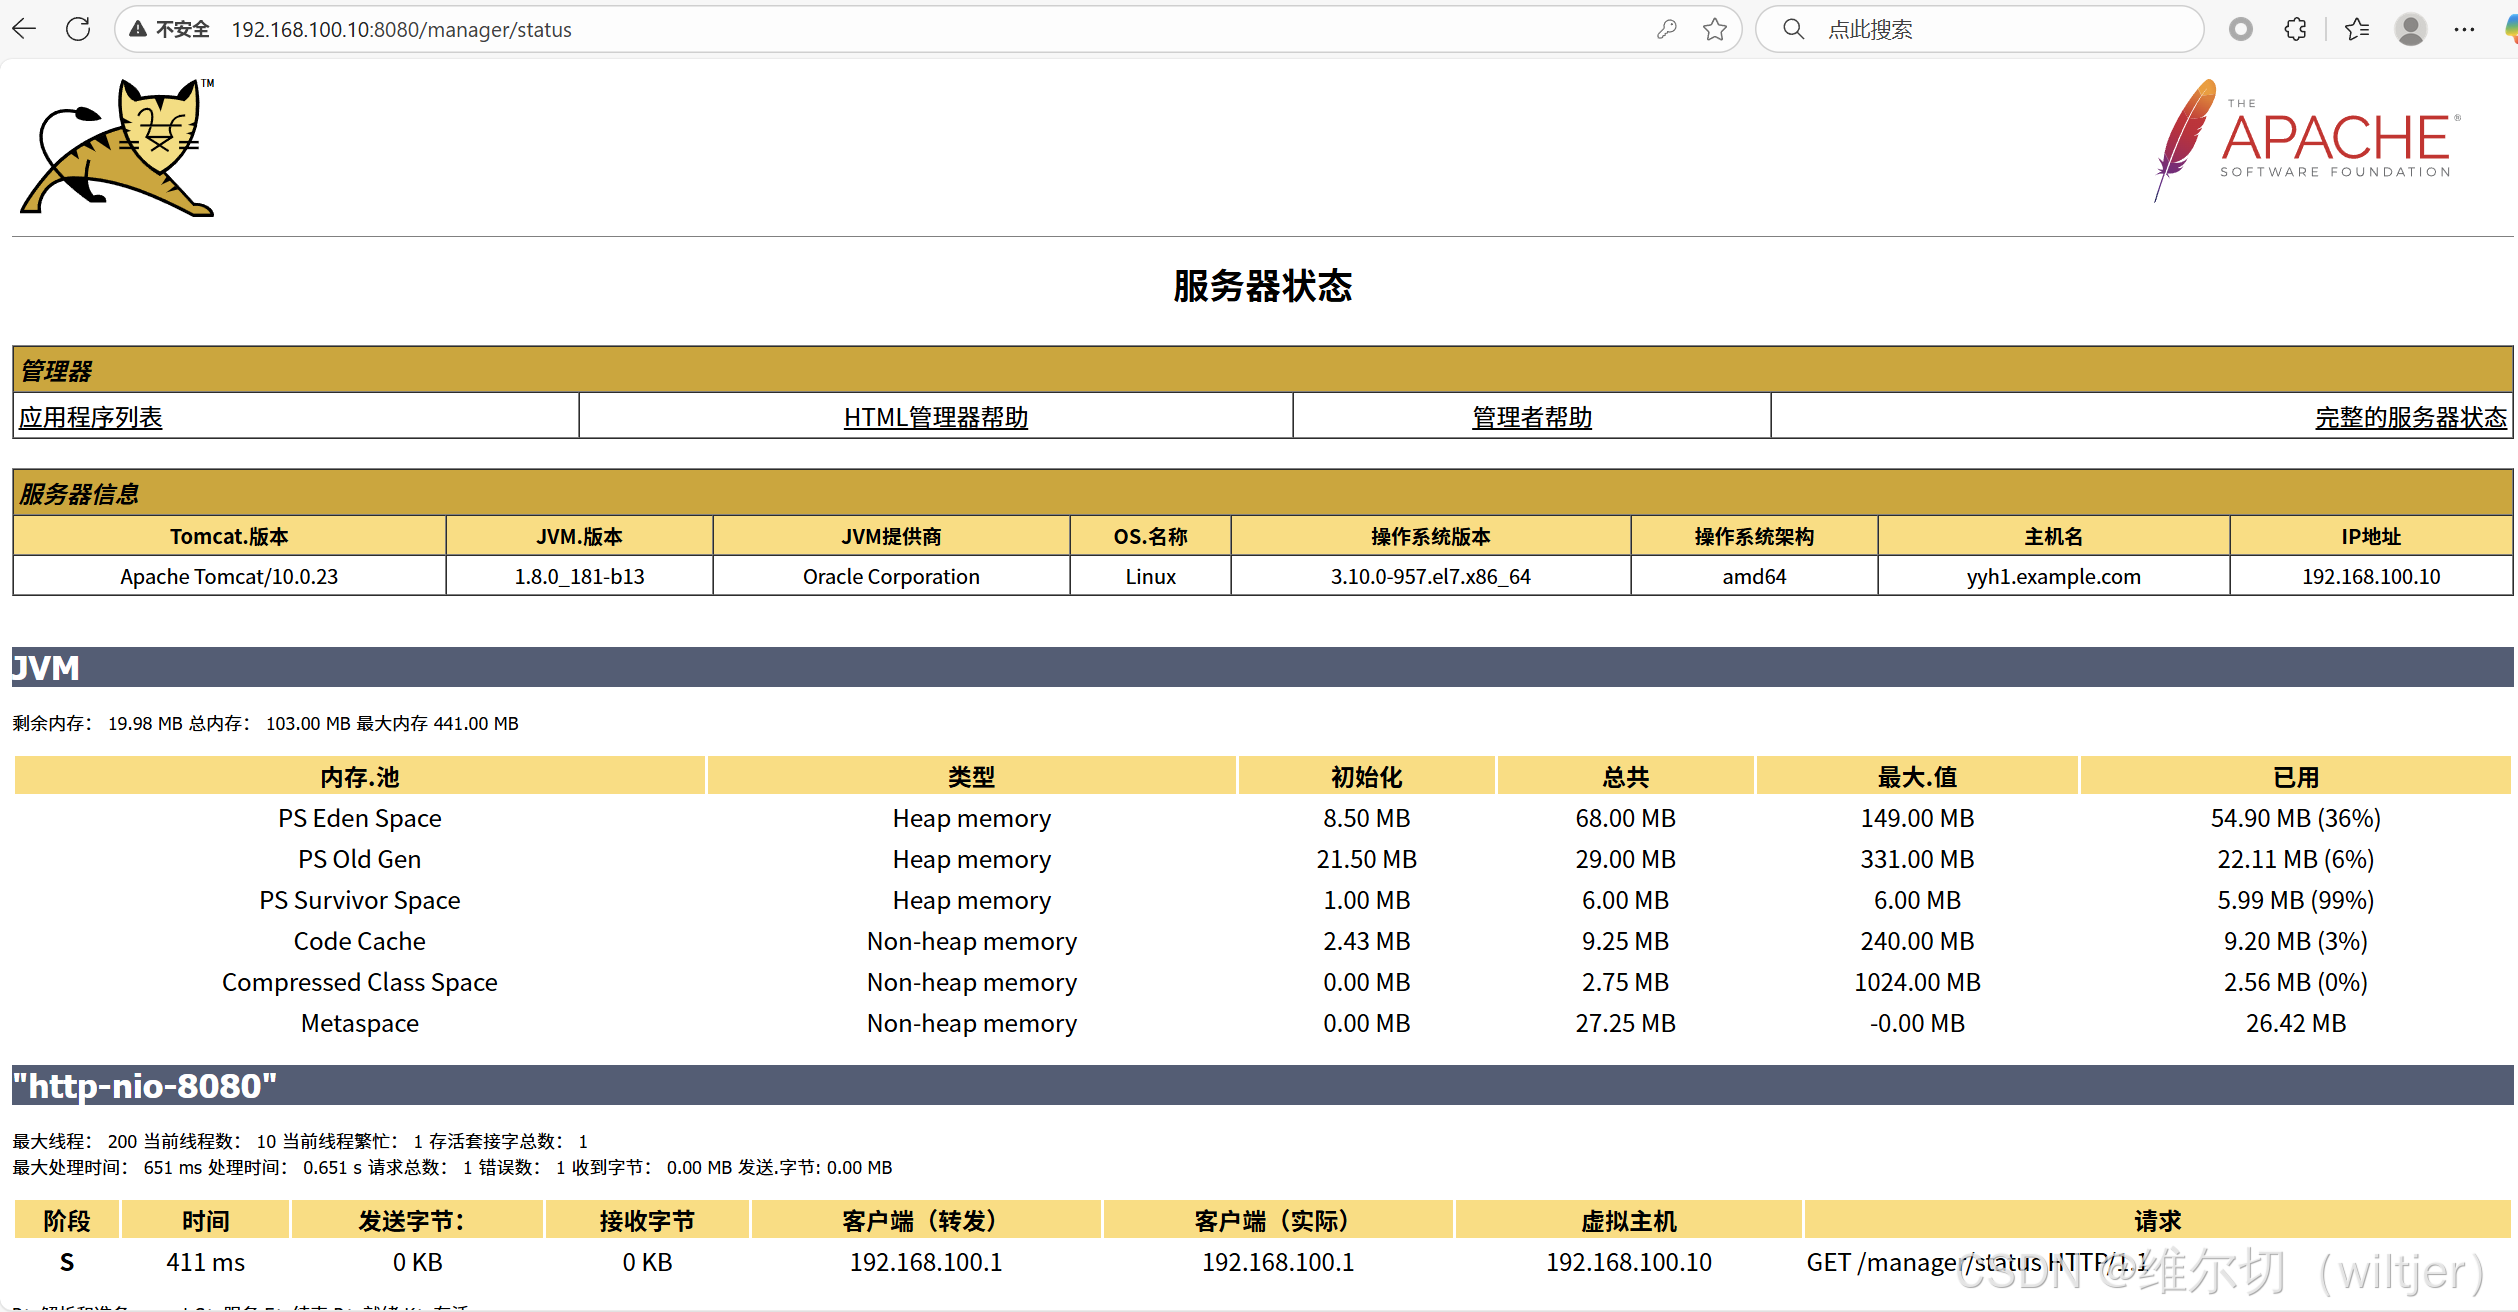Screen dimensions: 2518x1312
Task: Open browser settings ellipsis menu
Action: (2464, 29)
